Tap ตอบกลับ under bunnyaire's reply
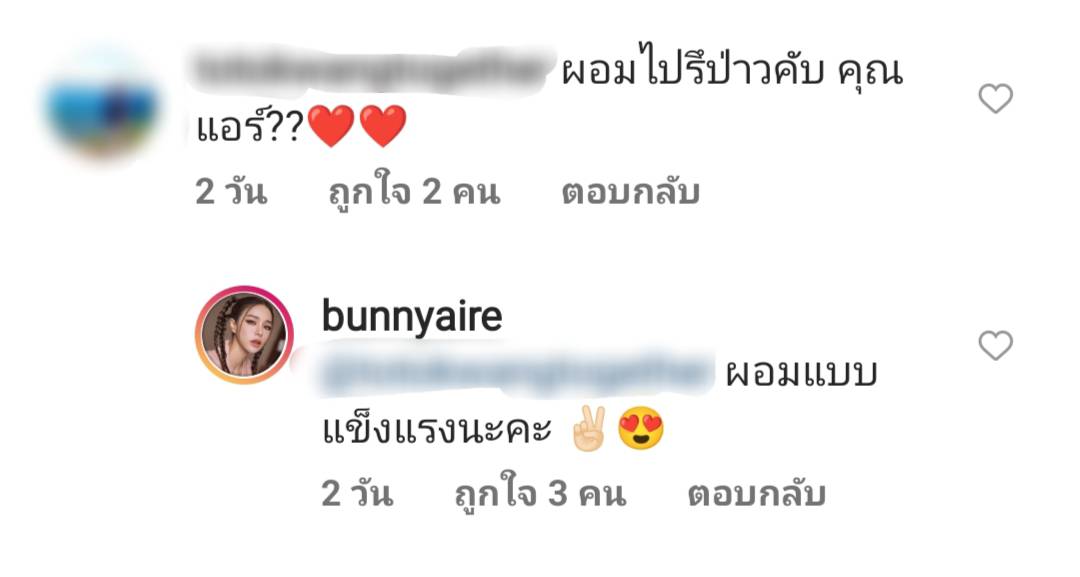Screen dimensions: 1080x577 (756, 493)
